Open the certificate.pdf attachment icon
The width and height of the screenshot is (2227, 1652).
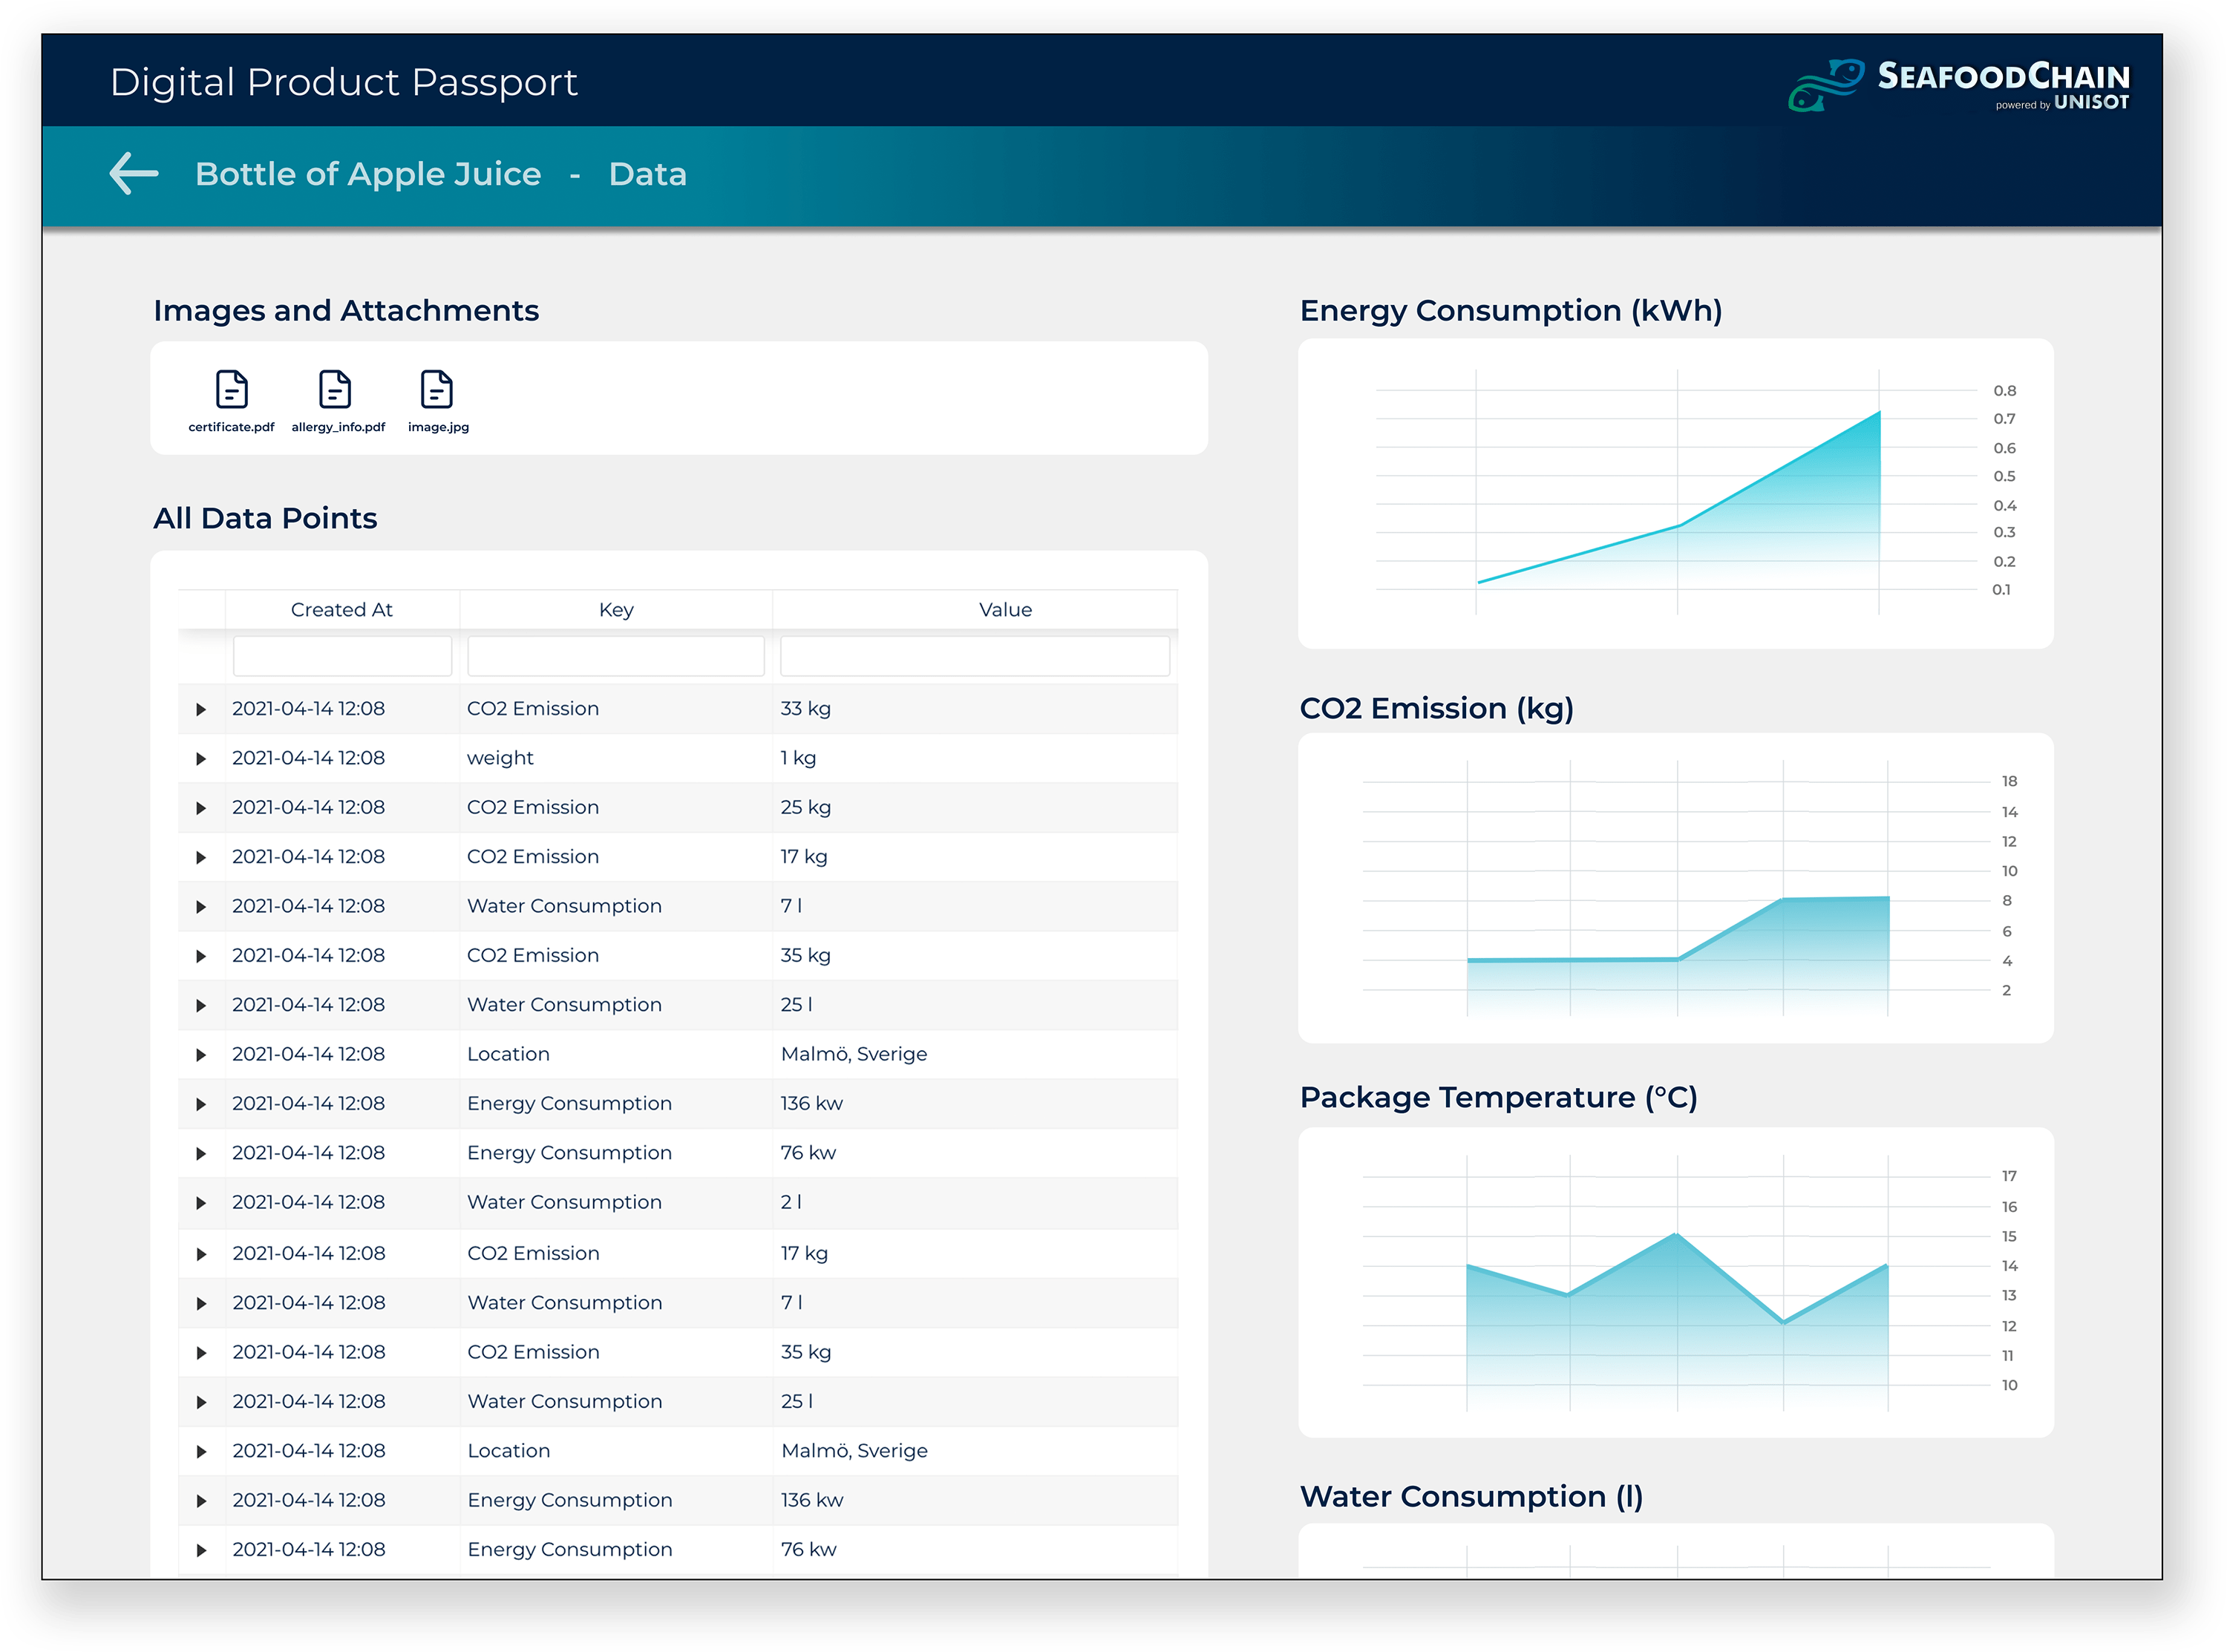pyautogui.click(x=231, y=389)
